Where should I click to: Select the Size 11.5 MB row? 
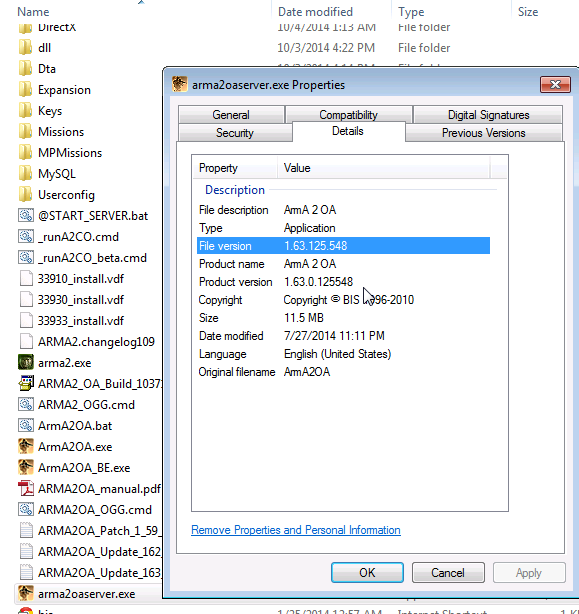[343, 318]
